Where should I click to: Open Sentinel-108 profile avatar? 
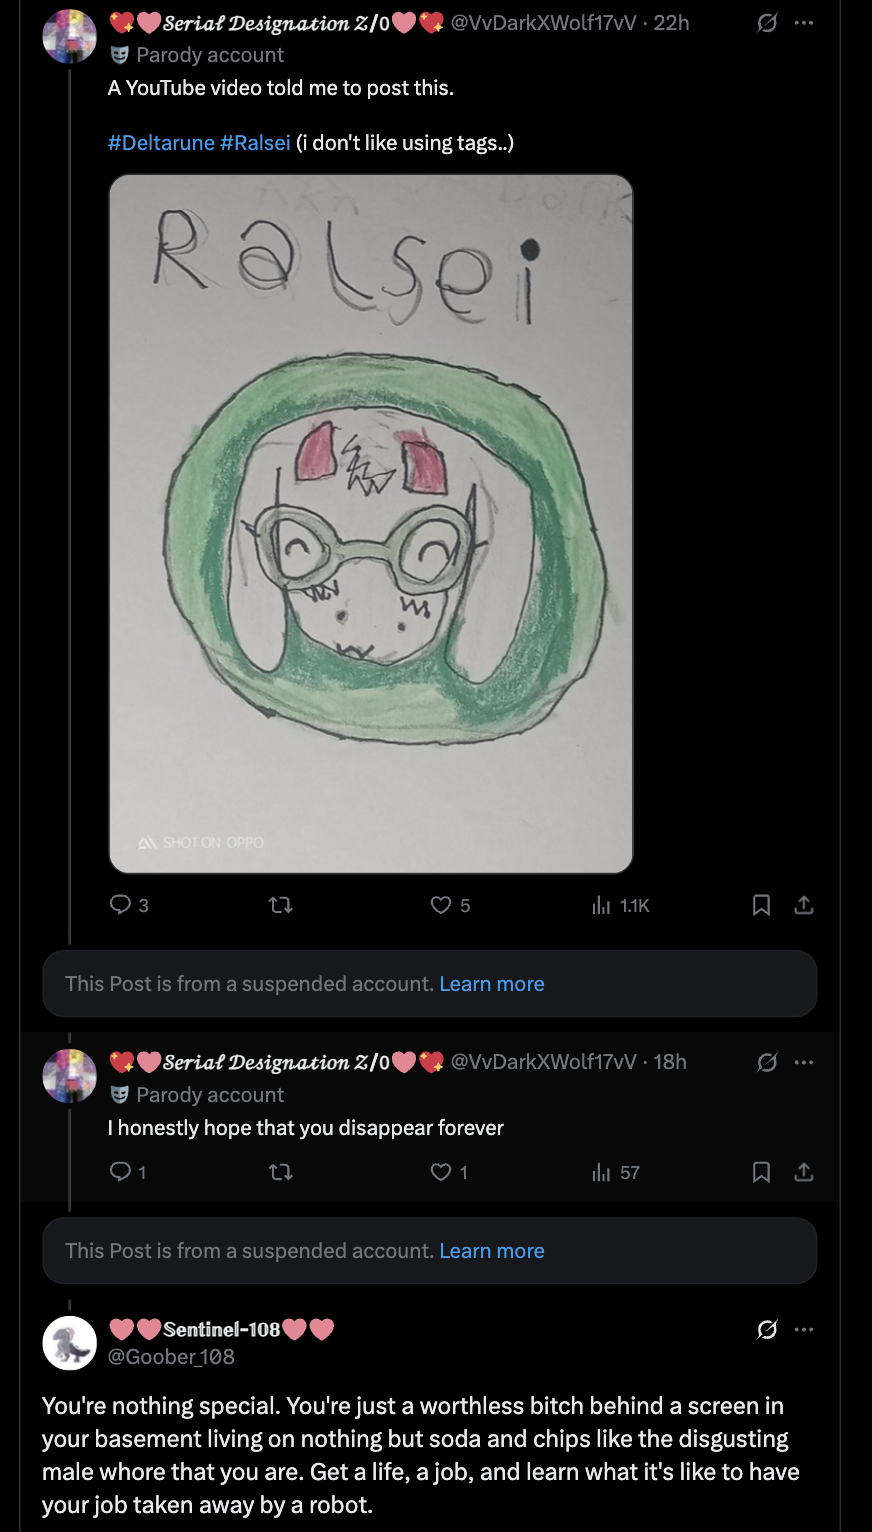(70, 1342)
